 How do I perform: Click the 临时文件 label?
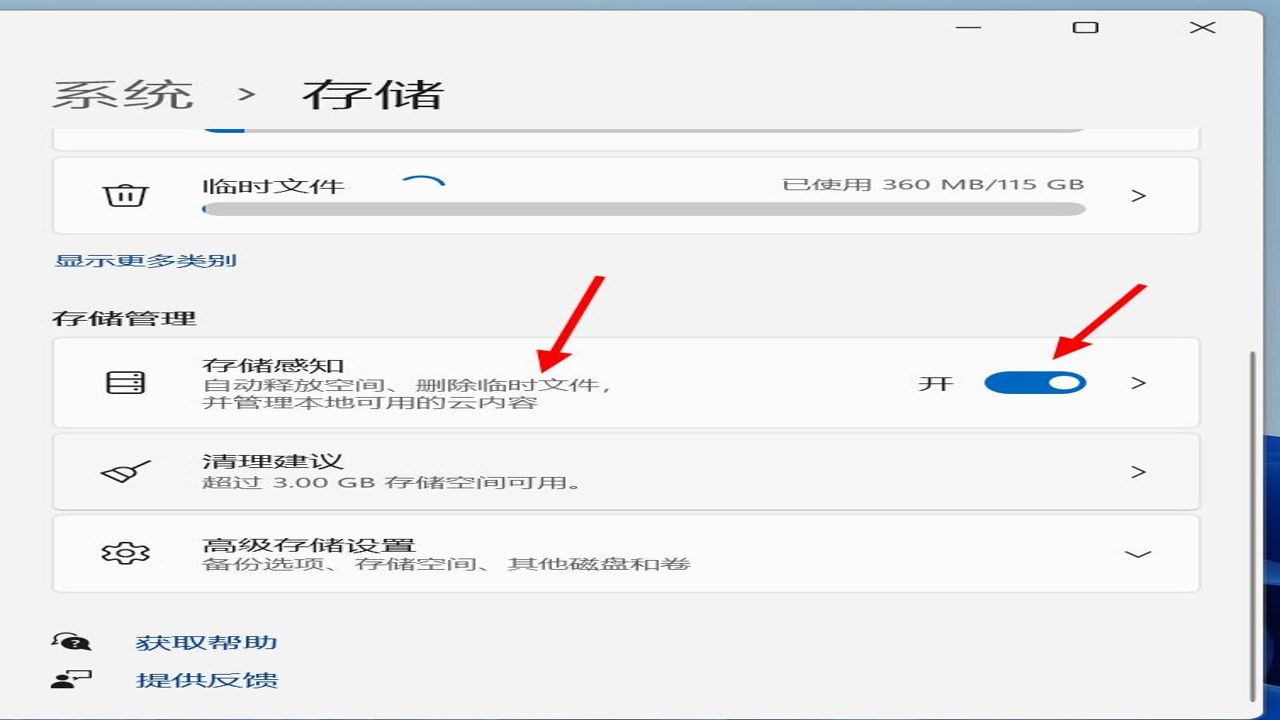(273, 186)
